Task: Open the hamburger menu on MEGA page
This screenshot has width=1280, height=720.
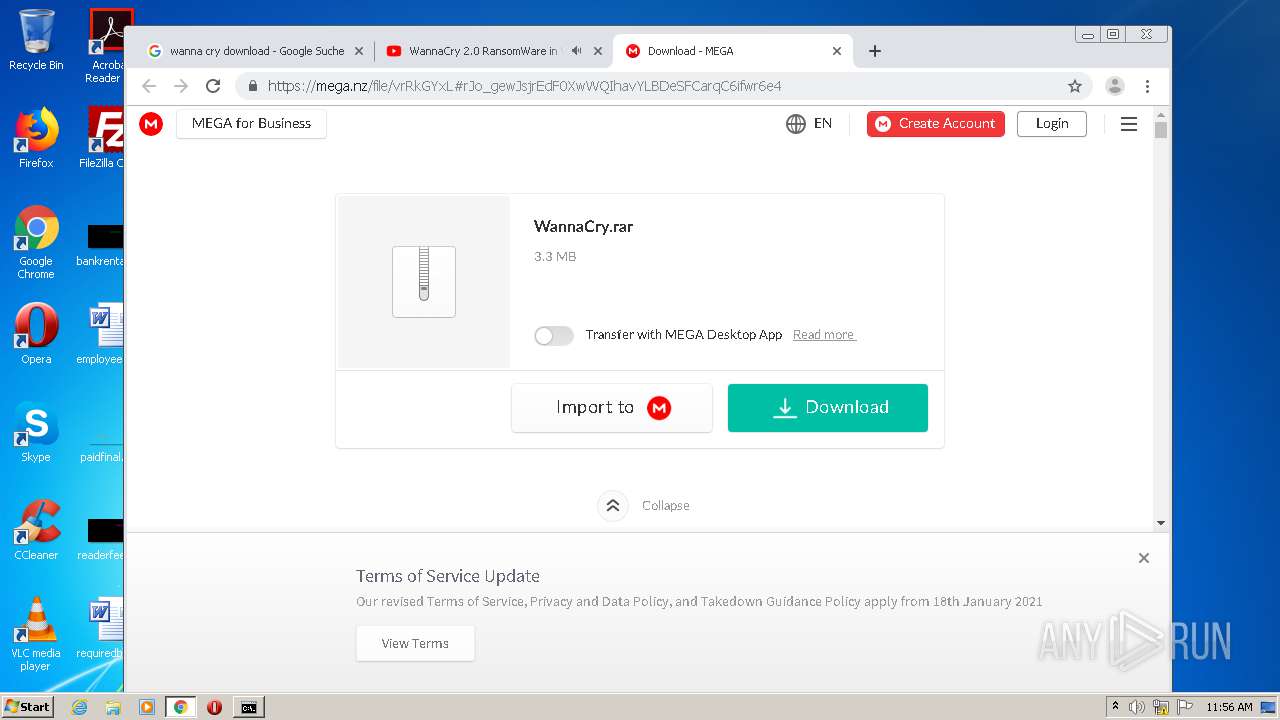Action: 1129,124
